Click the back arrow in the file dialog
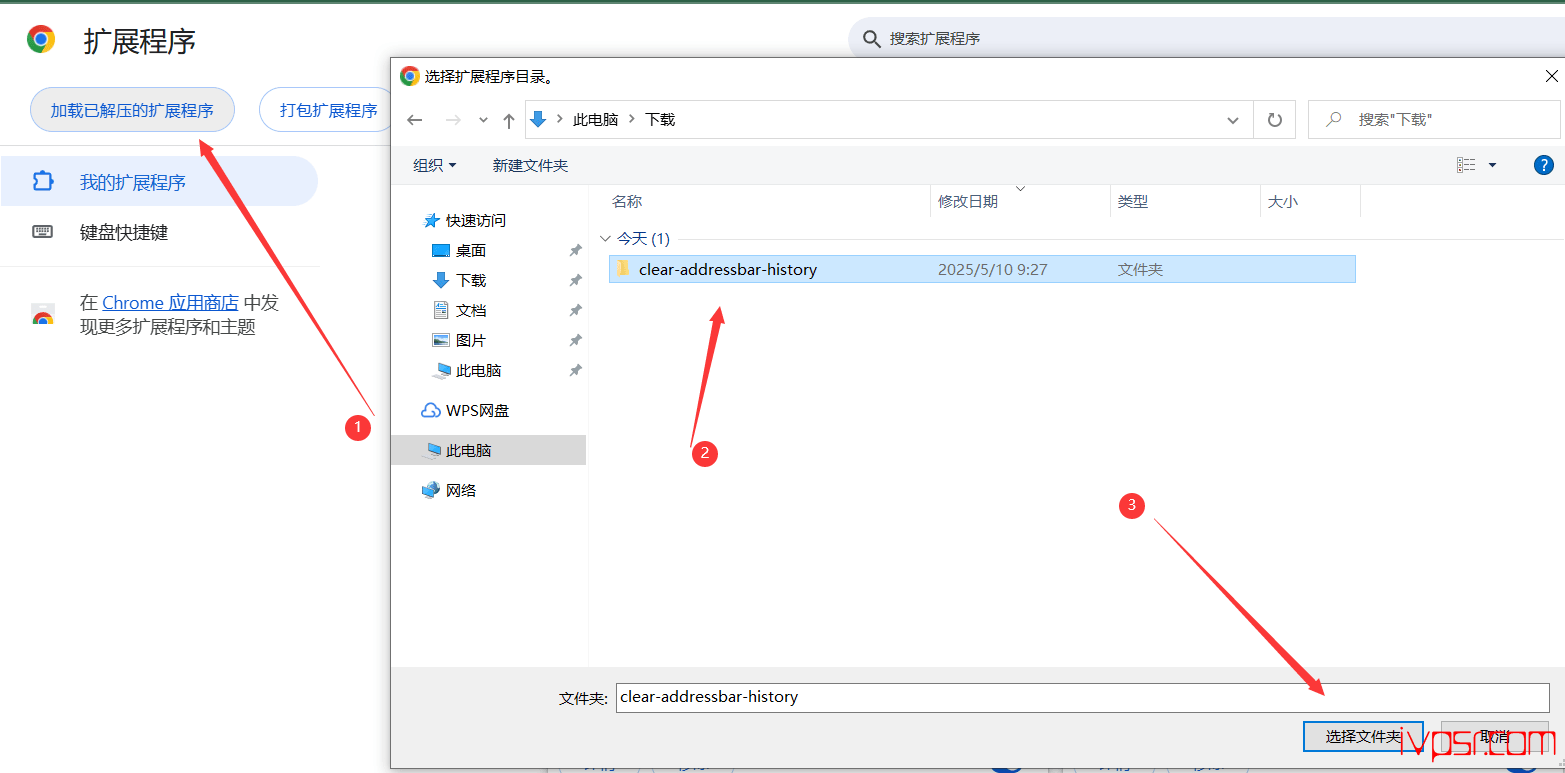The width and height of the screenshot is (1565, 773). click(x=415, y=120)
